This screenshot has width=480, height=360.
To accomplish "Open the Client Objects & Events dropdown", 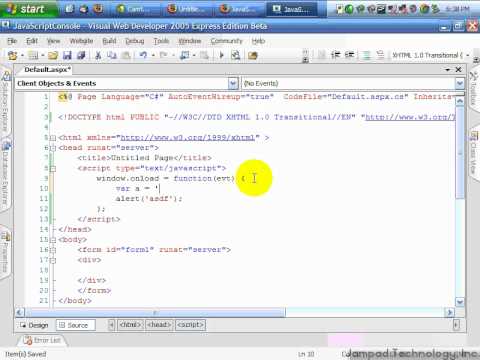I will [x=233, y=83].
